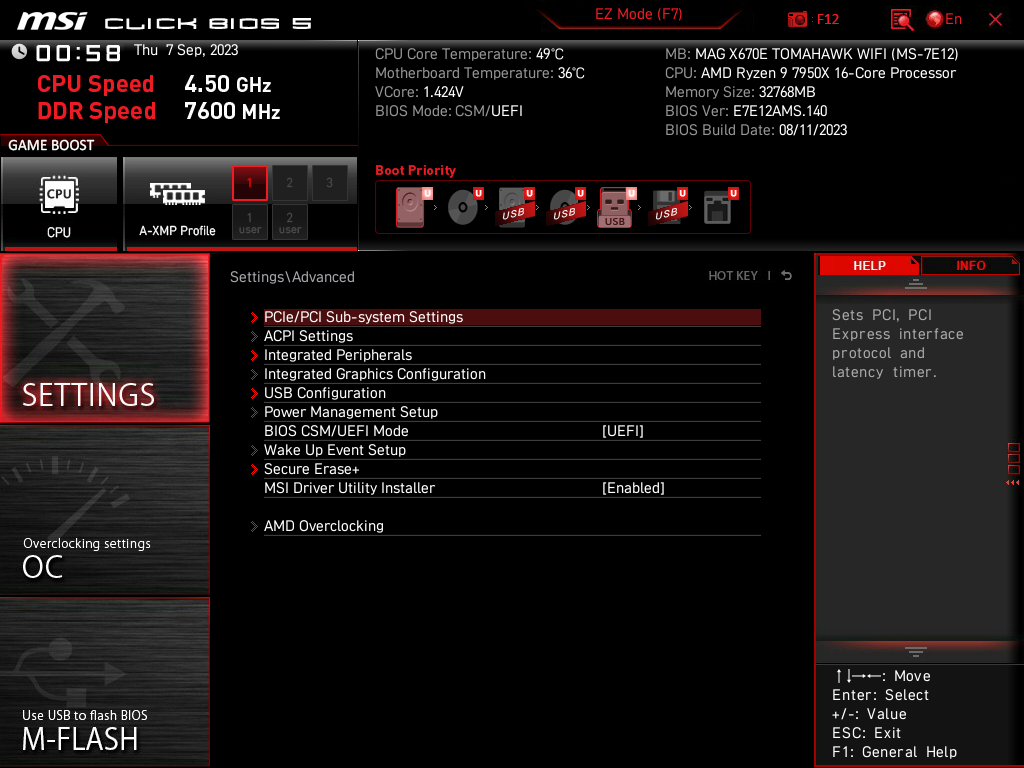Image resolution: width=1024 pixels, height=768 pixels.
Task: Change BIOS CSM/UEFI Mode [UEFI] value
Action: tap(622, 431)
